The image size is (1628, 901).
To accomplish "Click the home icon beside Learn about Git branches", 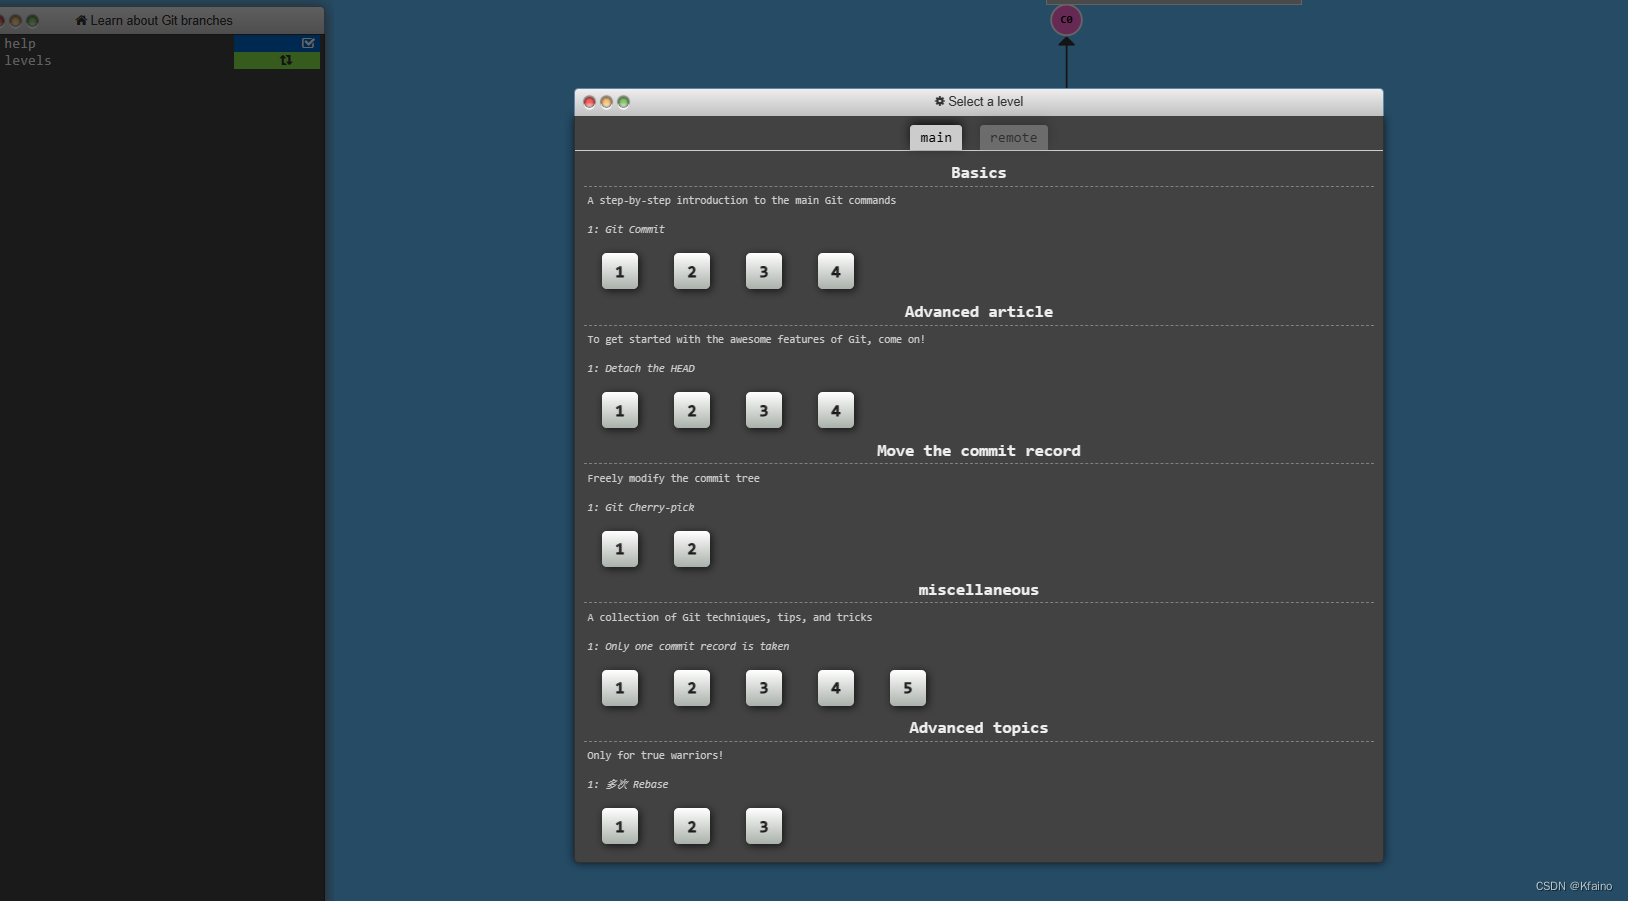I will point(81,20).
